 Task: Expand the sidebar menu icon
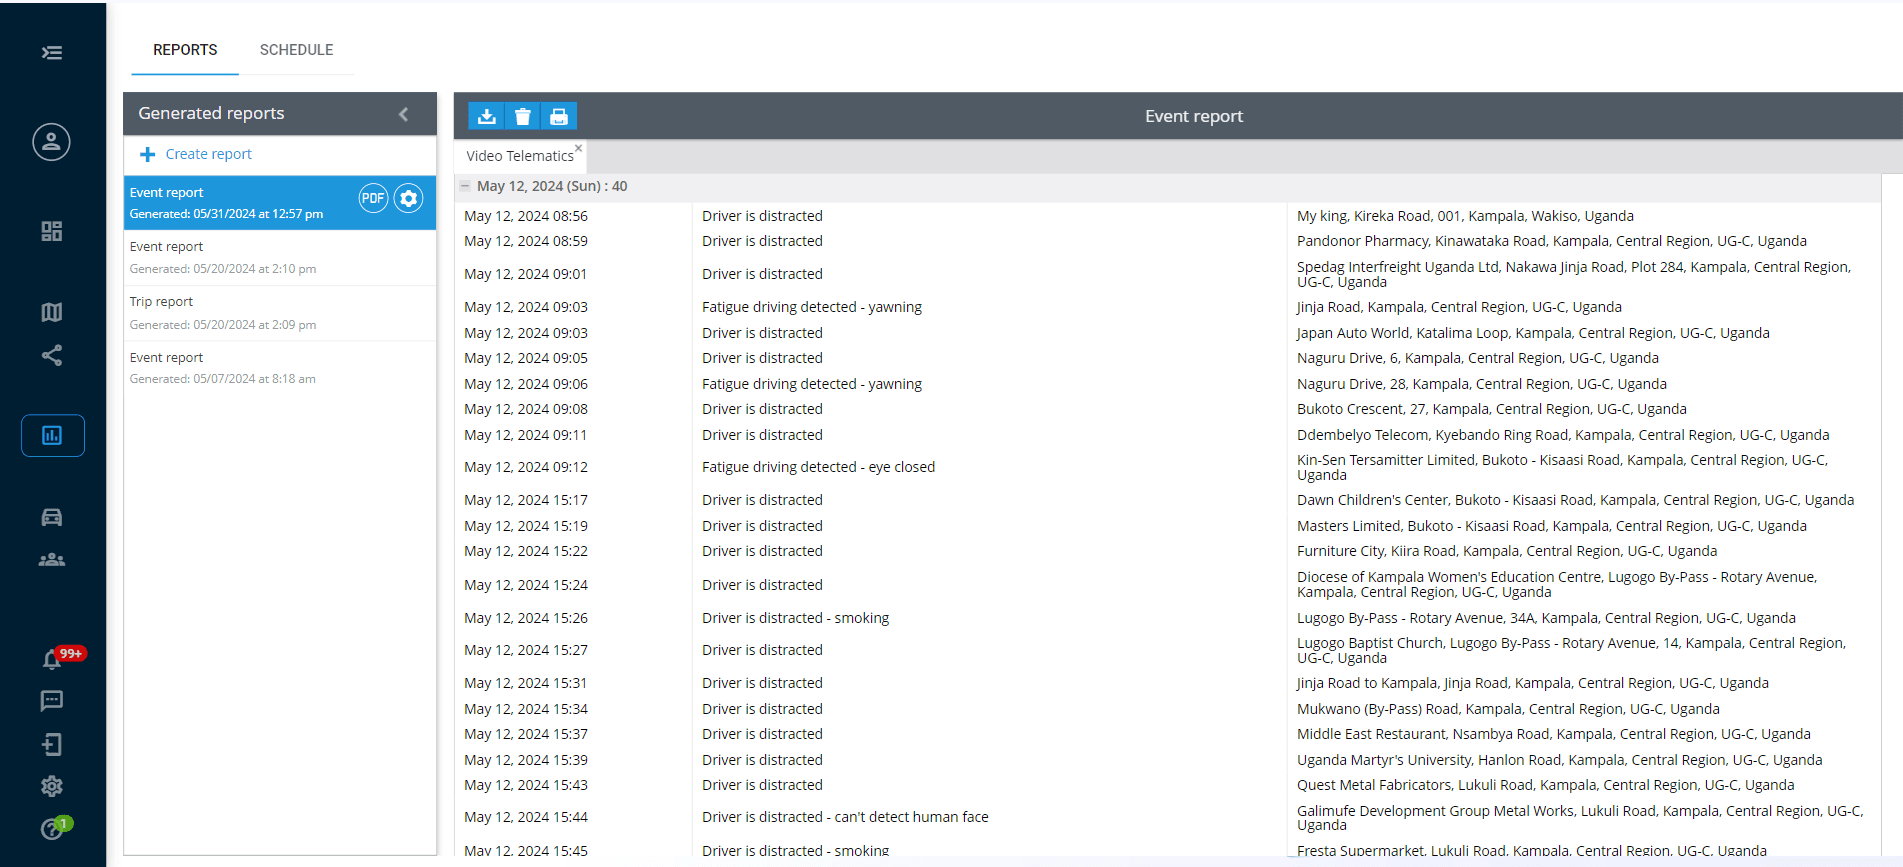(52, 53)
